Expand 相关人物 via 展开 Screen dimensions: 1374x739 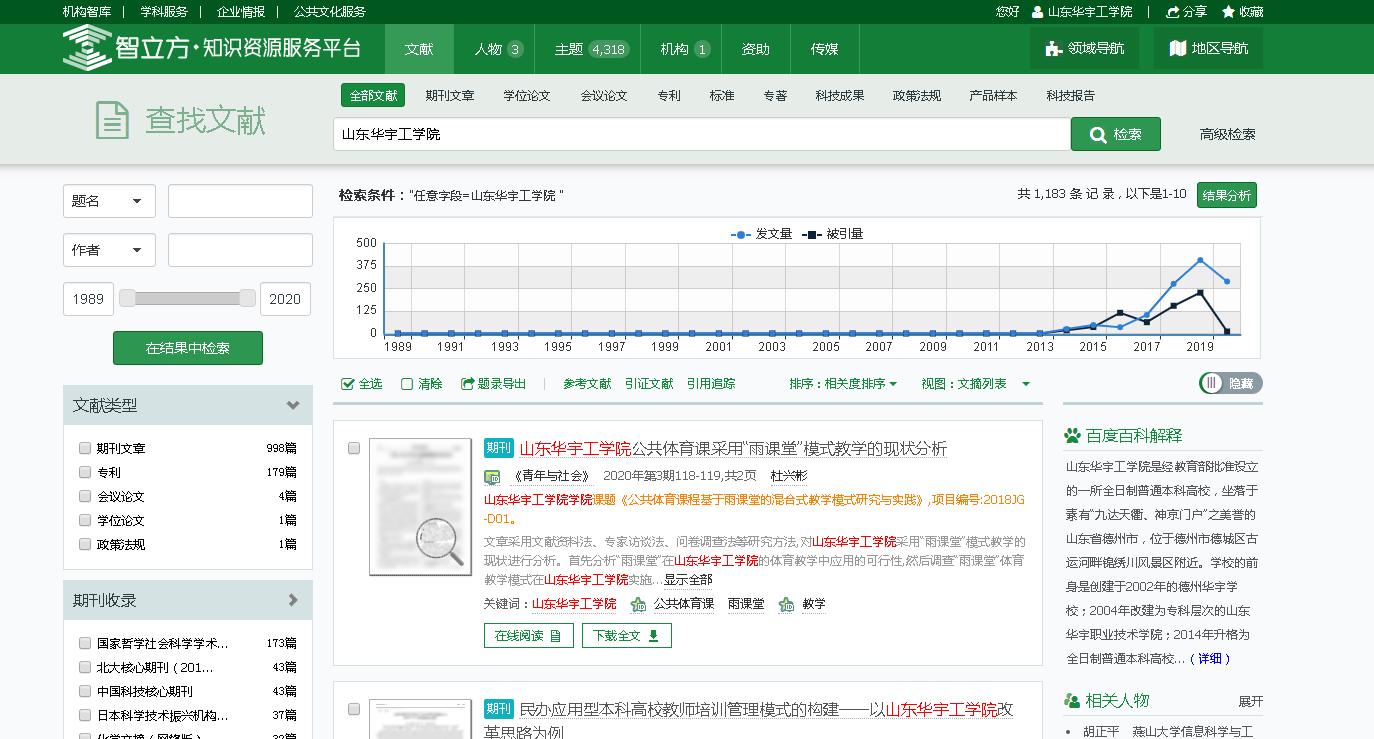[1251, 701]
